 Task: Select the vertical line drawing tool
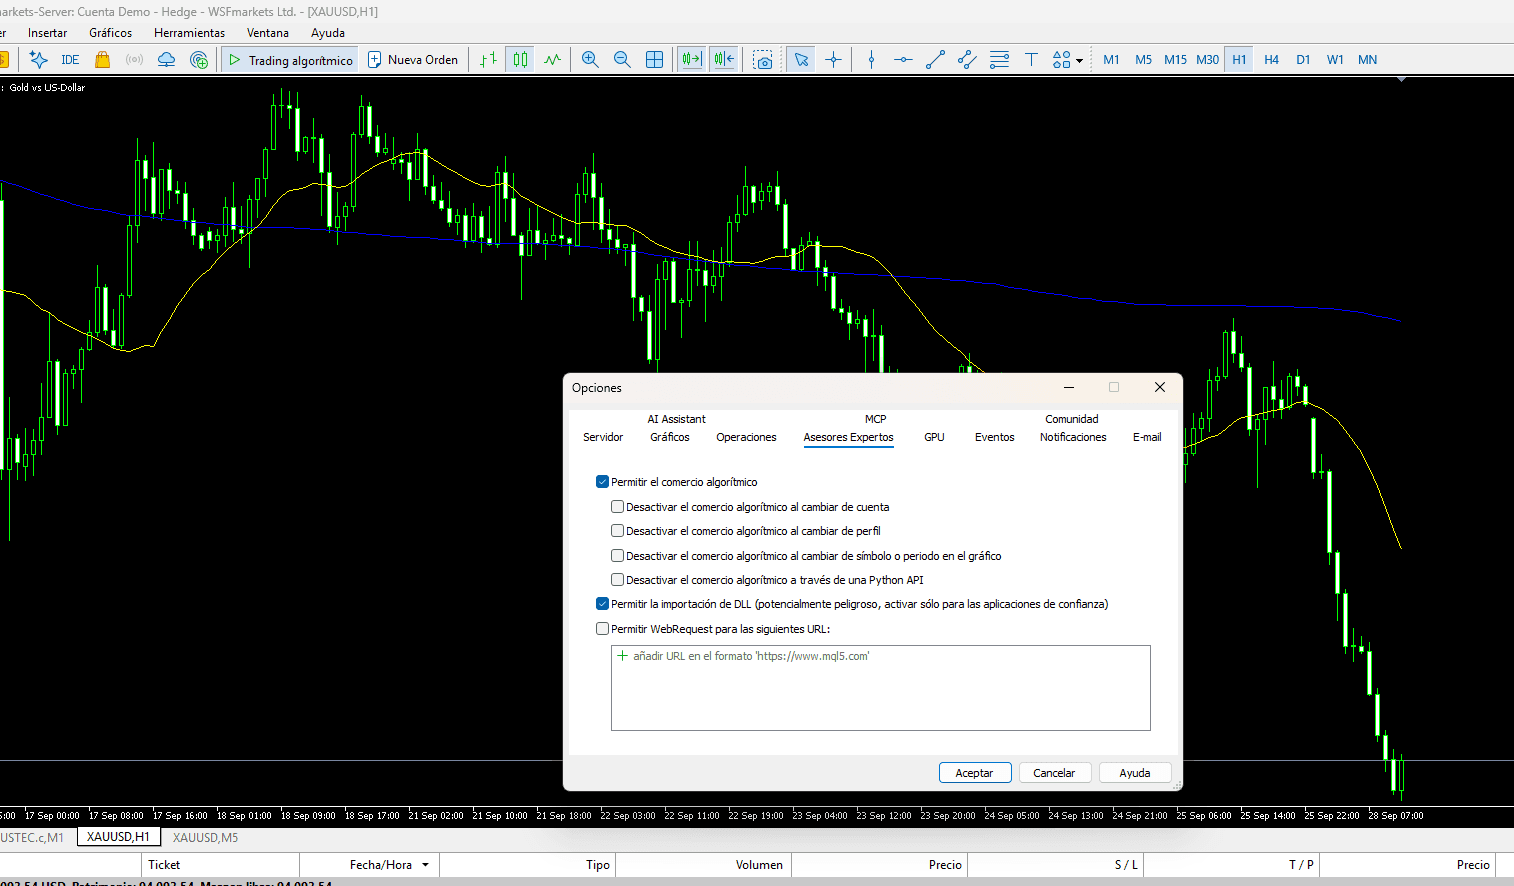pos(871,60)
